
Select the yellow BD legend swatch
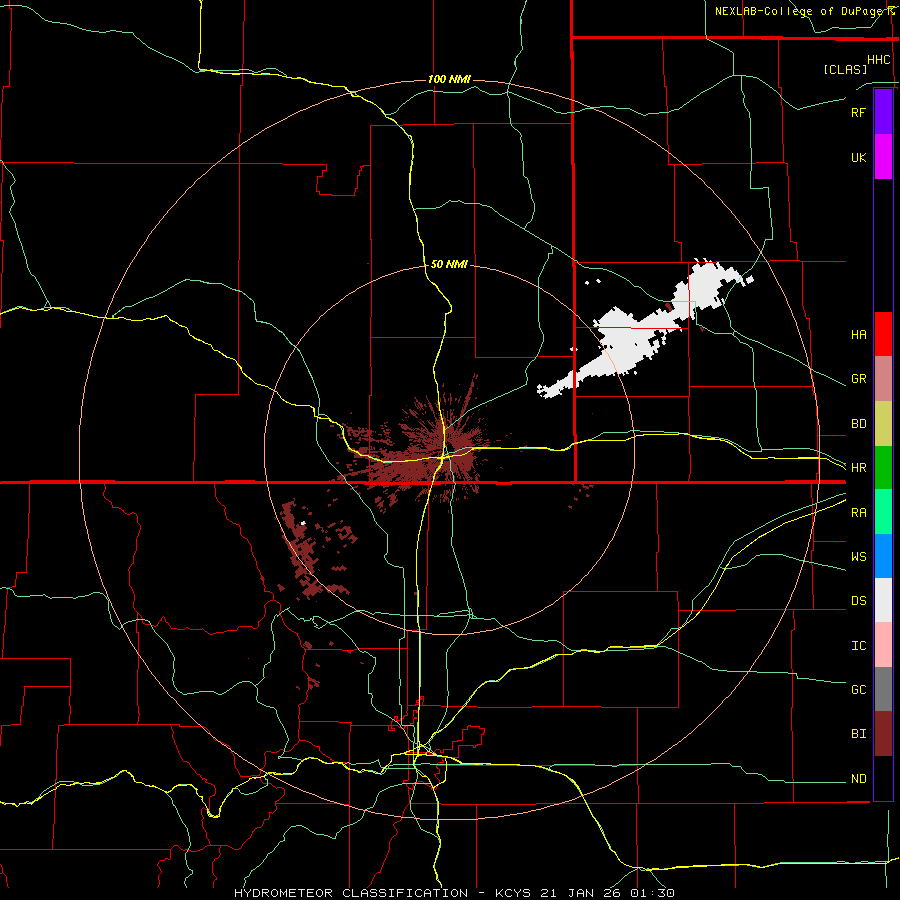(883, 424)
